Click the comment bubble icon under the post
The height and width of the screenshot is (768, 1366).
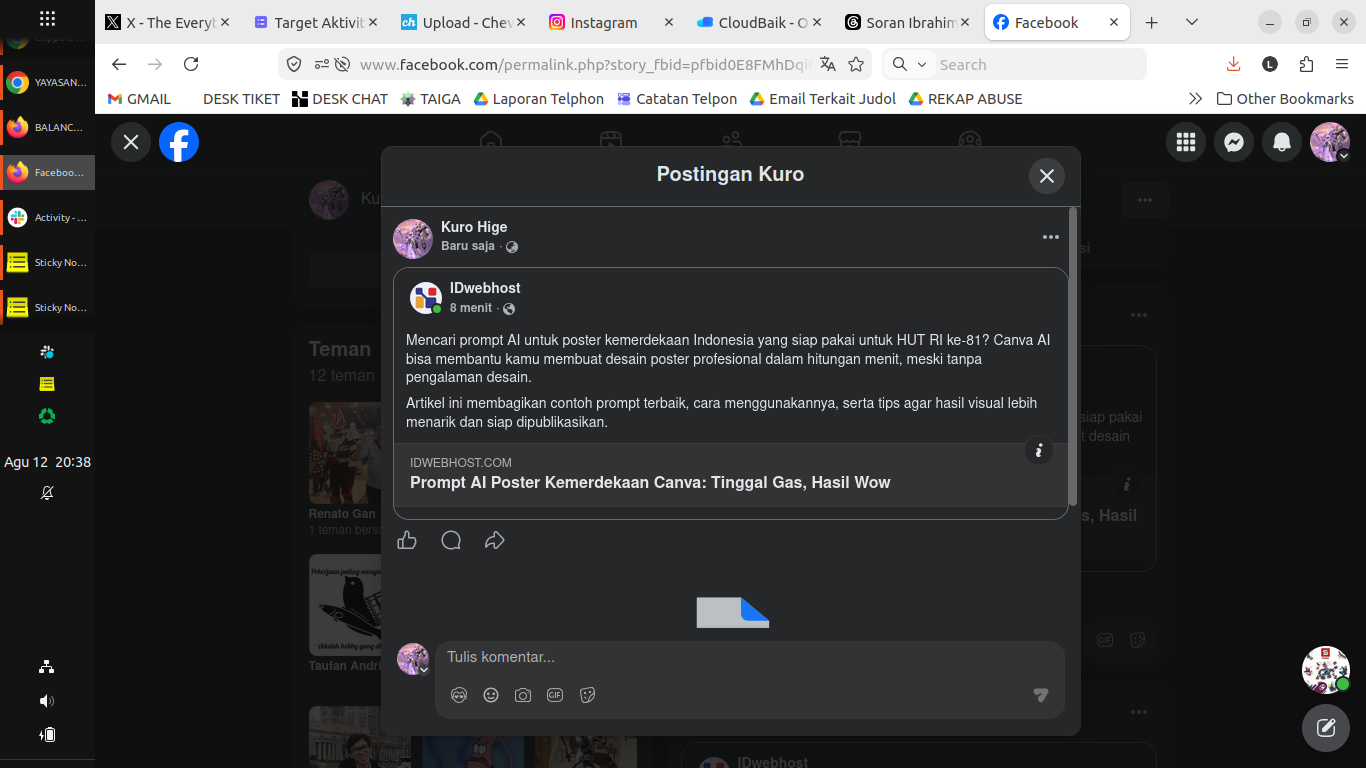(451, 541)
